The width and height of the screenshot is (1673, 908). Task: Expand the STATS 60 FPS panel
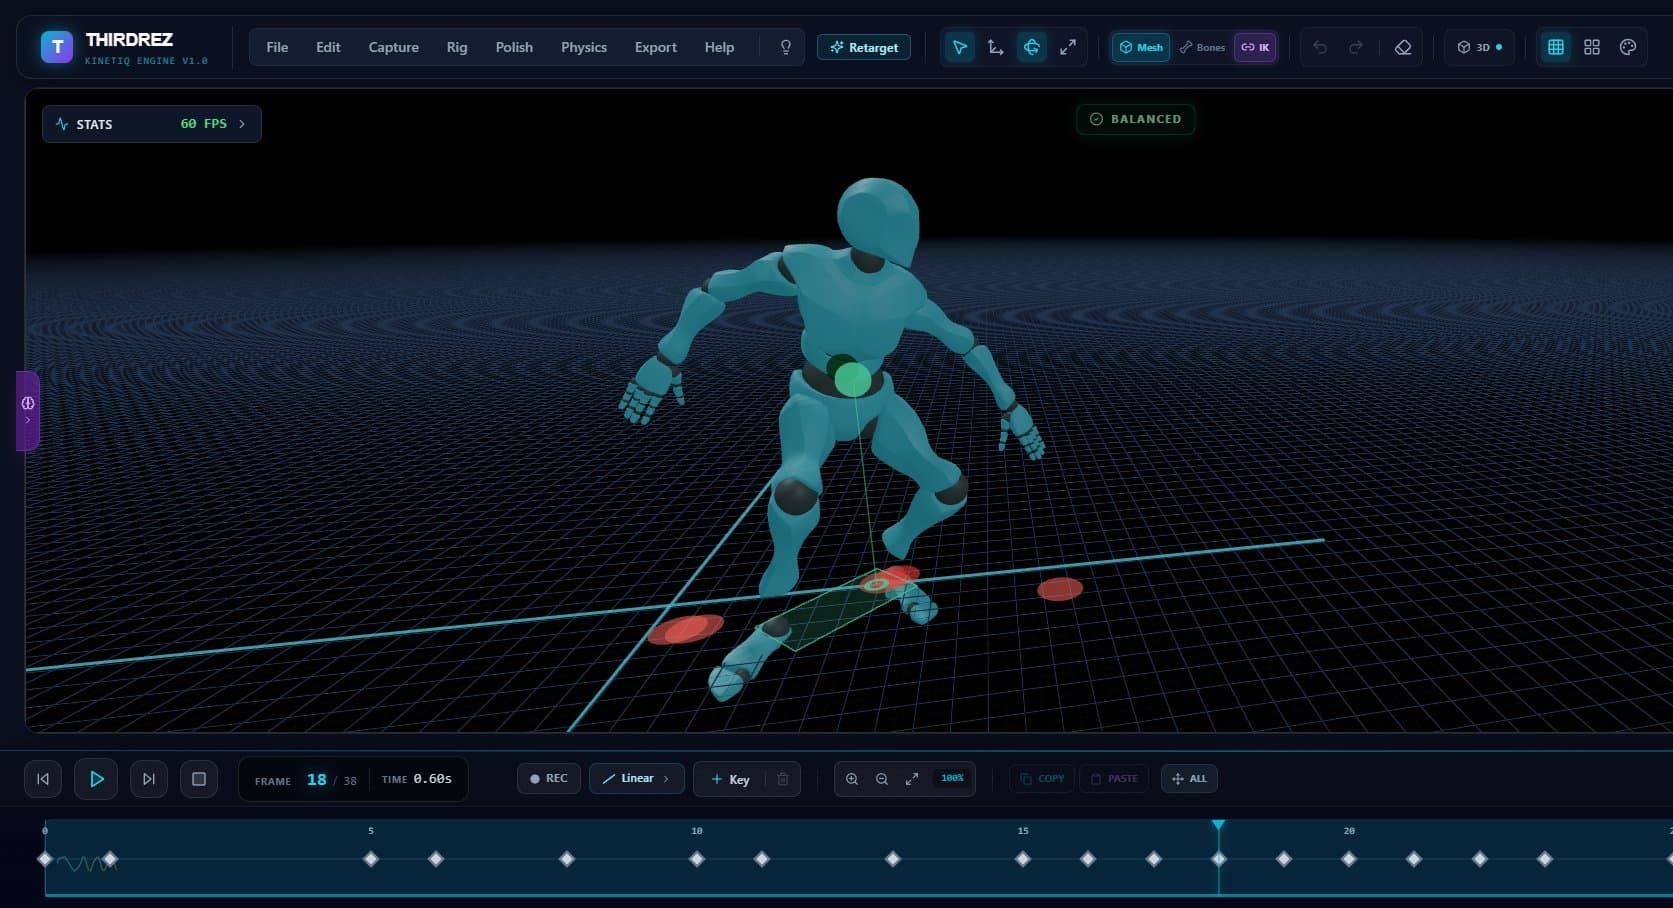point(152,124)
